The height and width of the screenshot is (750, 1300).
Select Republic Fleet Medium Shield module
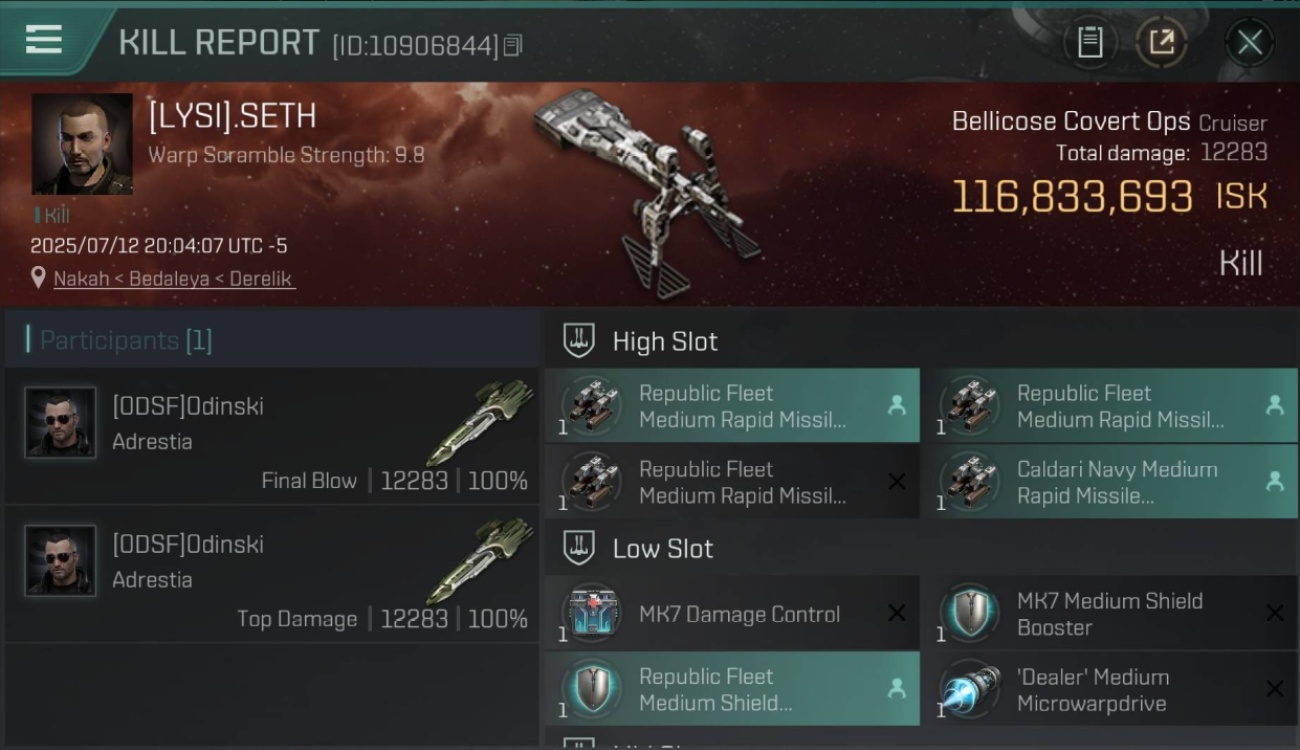coord(732,689)
